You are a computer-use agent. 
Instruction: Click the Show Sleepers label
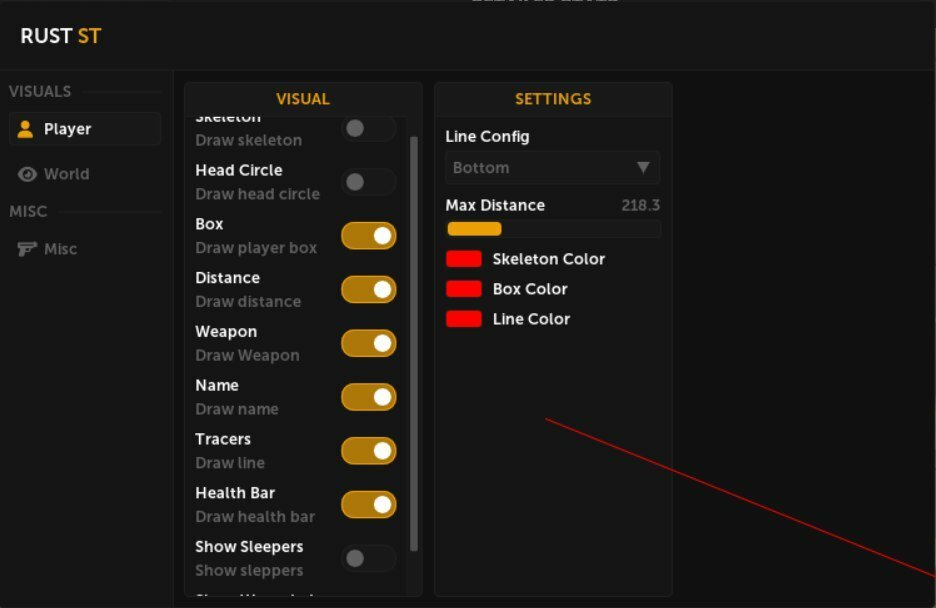tap(249, 547)
